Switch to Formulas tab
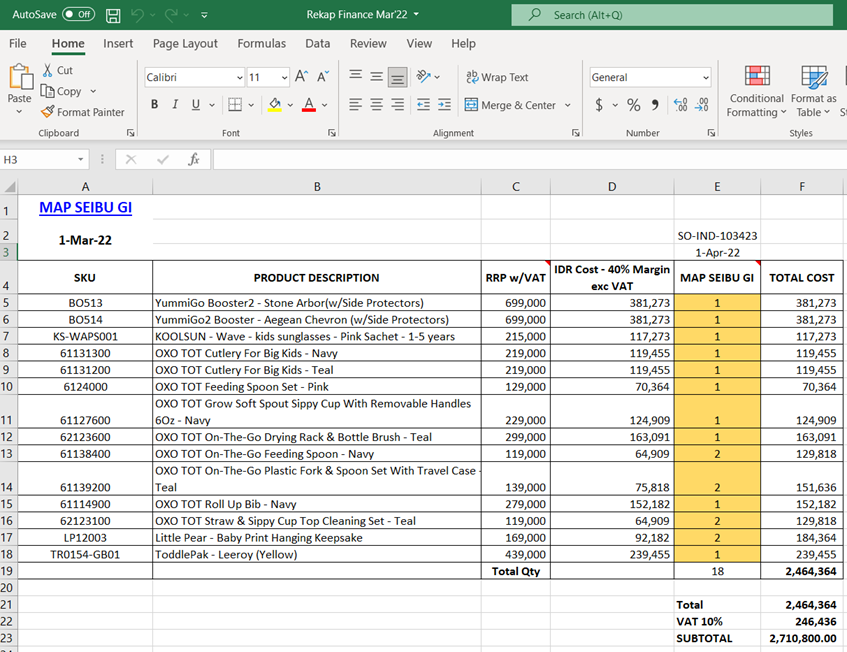Image resolution: width=847 pixels, height=652 pixels. tap(261, 43)
